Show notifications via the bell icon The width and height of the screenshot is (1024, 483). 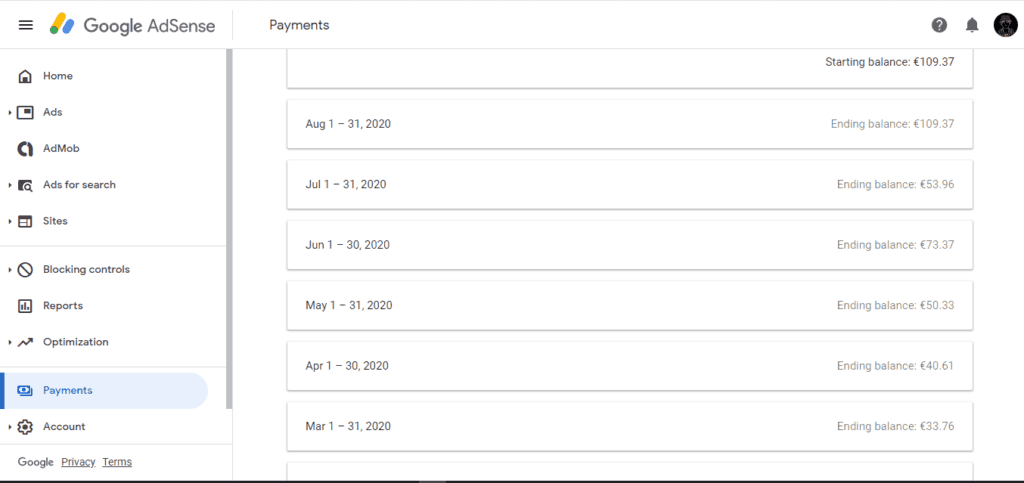click(x=972, y=25)
